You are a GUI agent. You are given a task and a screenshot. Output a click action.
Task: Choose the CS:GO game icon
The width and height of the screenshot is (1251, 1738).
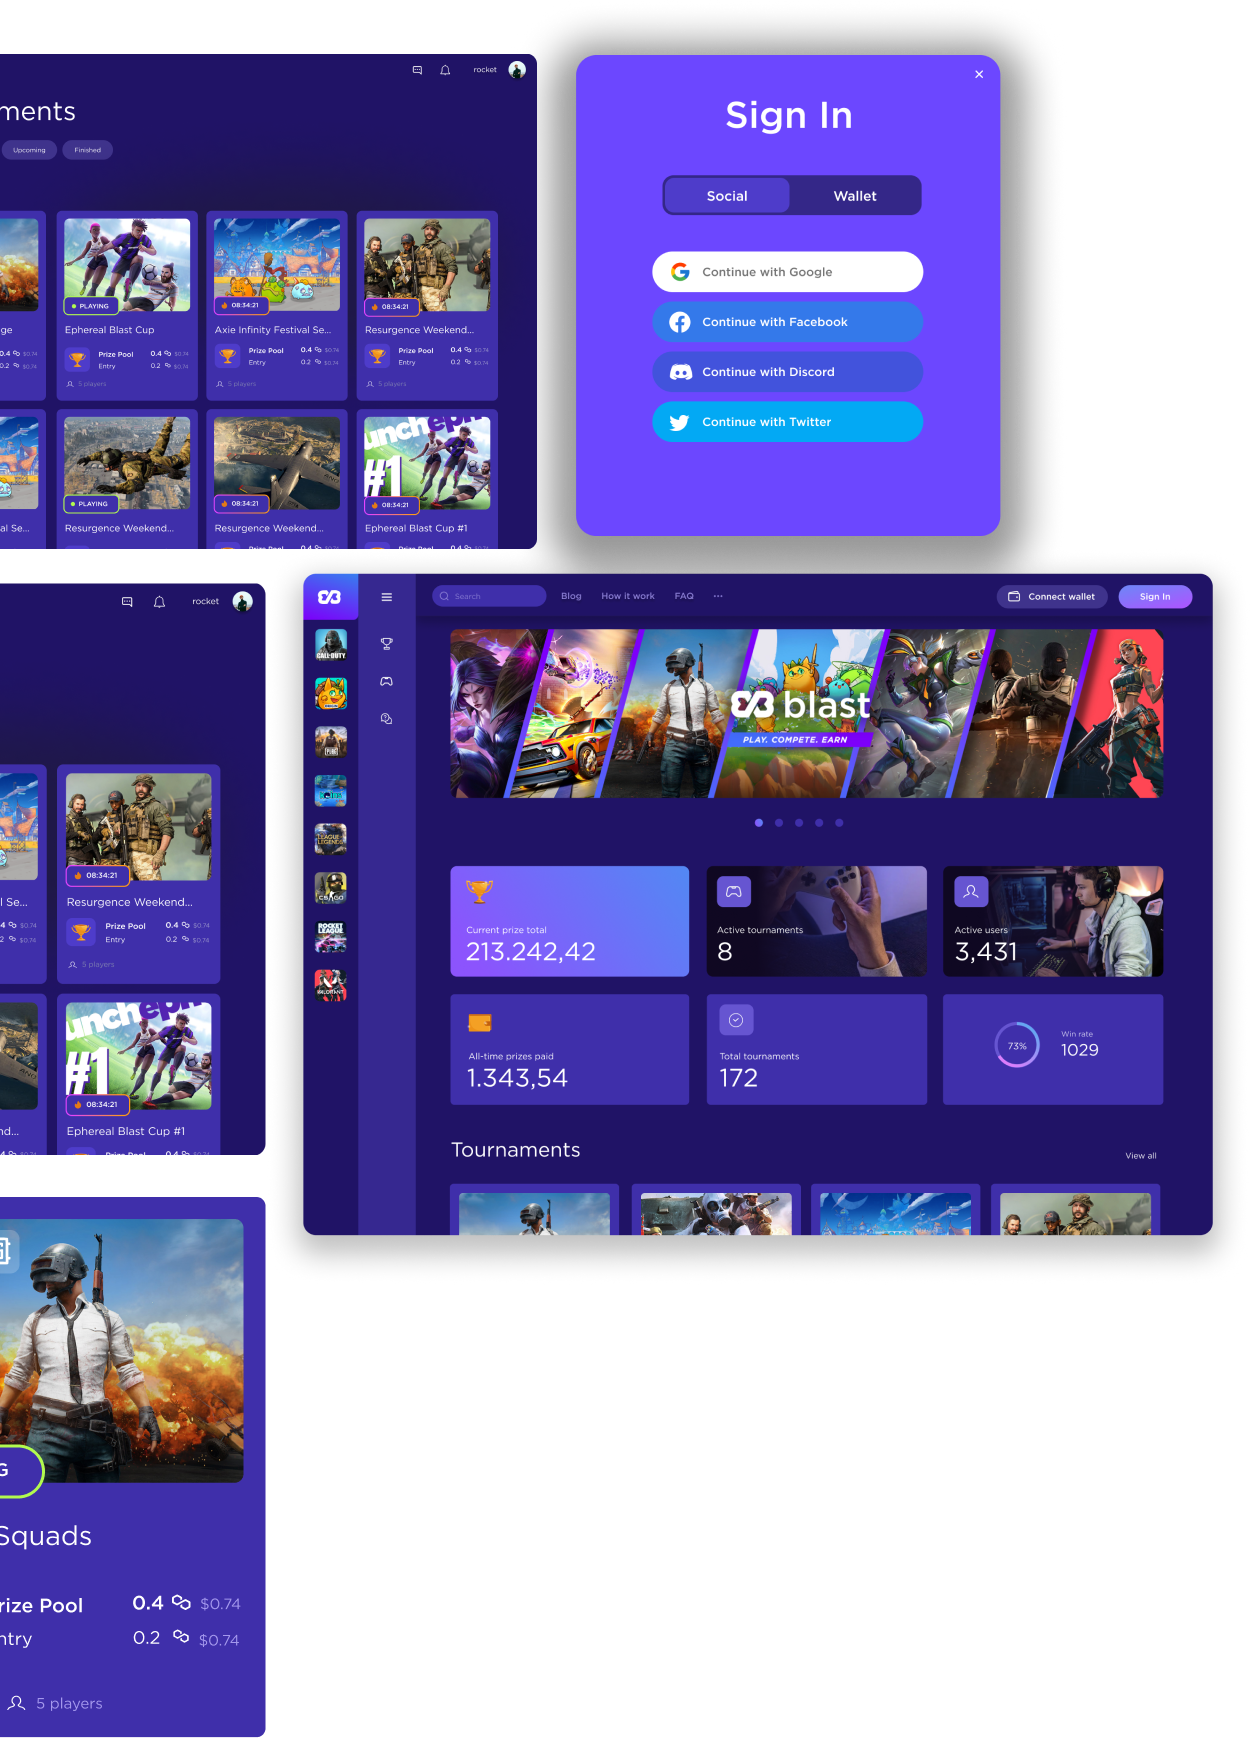(x=331, y=887)
